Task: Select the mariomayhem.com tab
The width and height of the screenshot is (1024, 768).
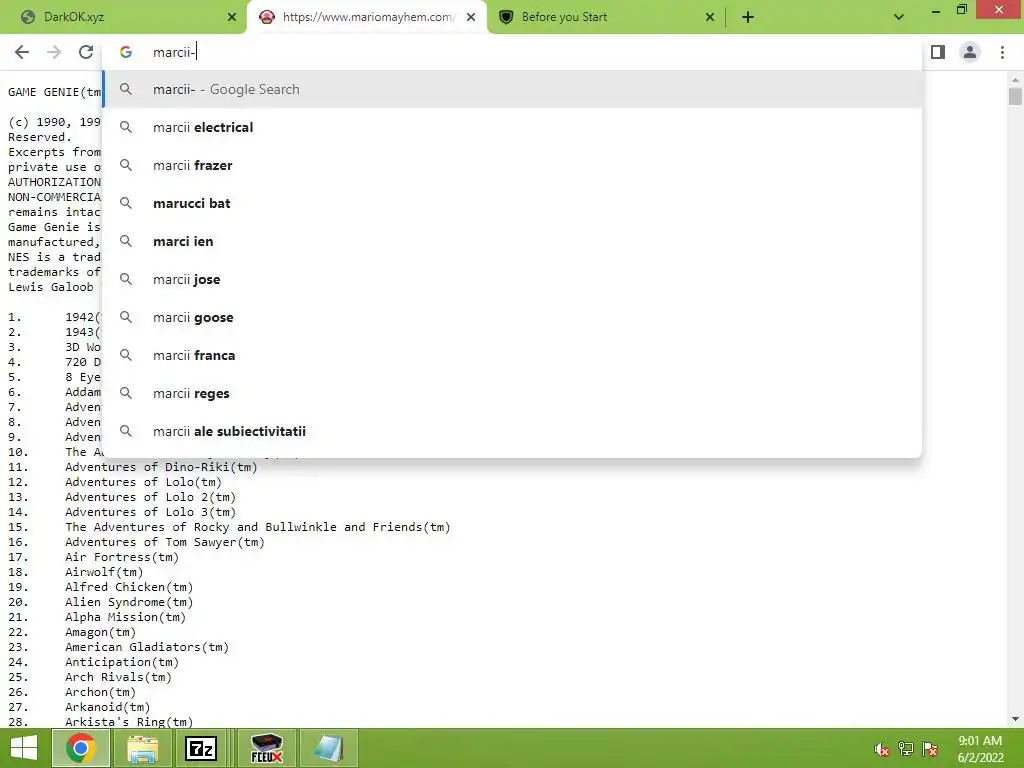Action: tap(368, 18)
